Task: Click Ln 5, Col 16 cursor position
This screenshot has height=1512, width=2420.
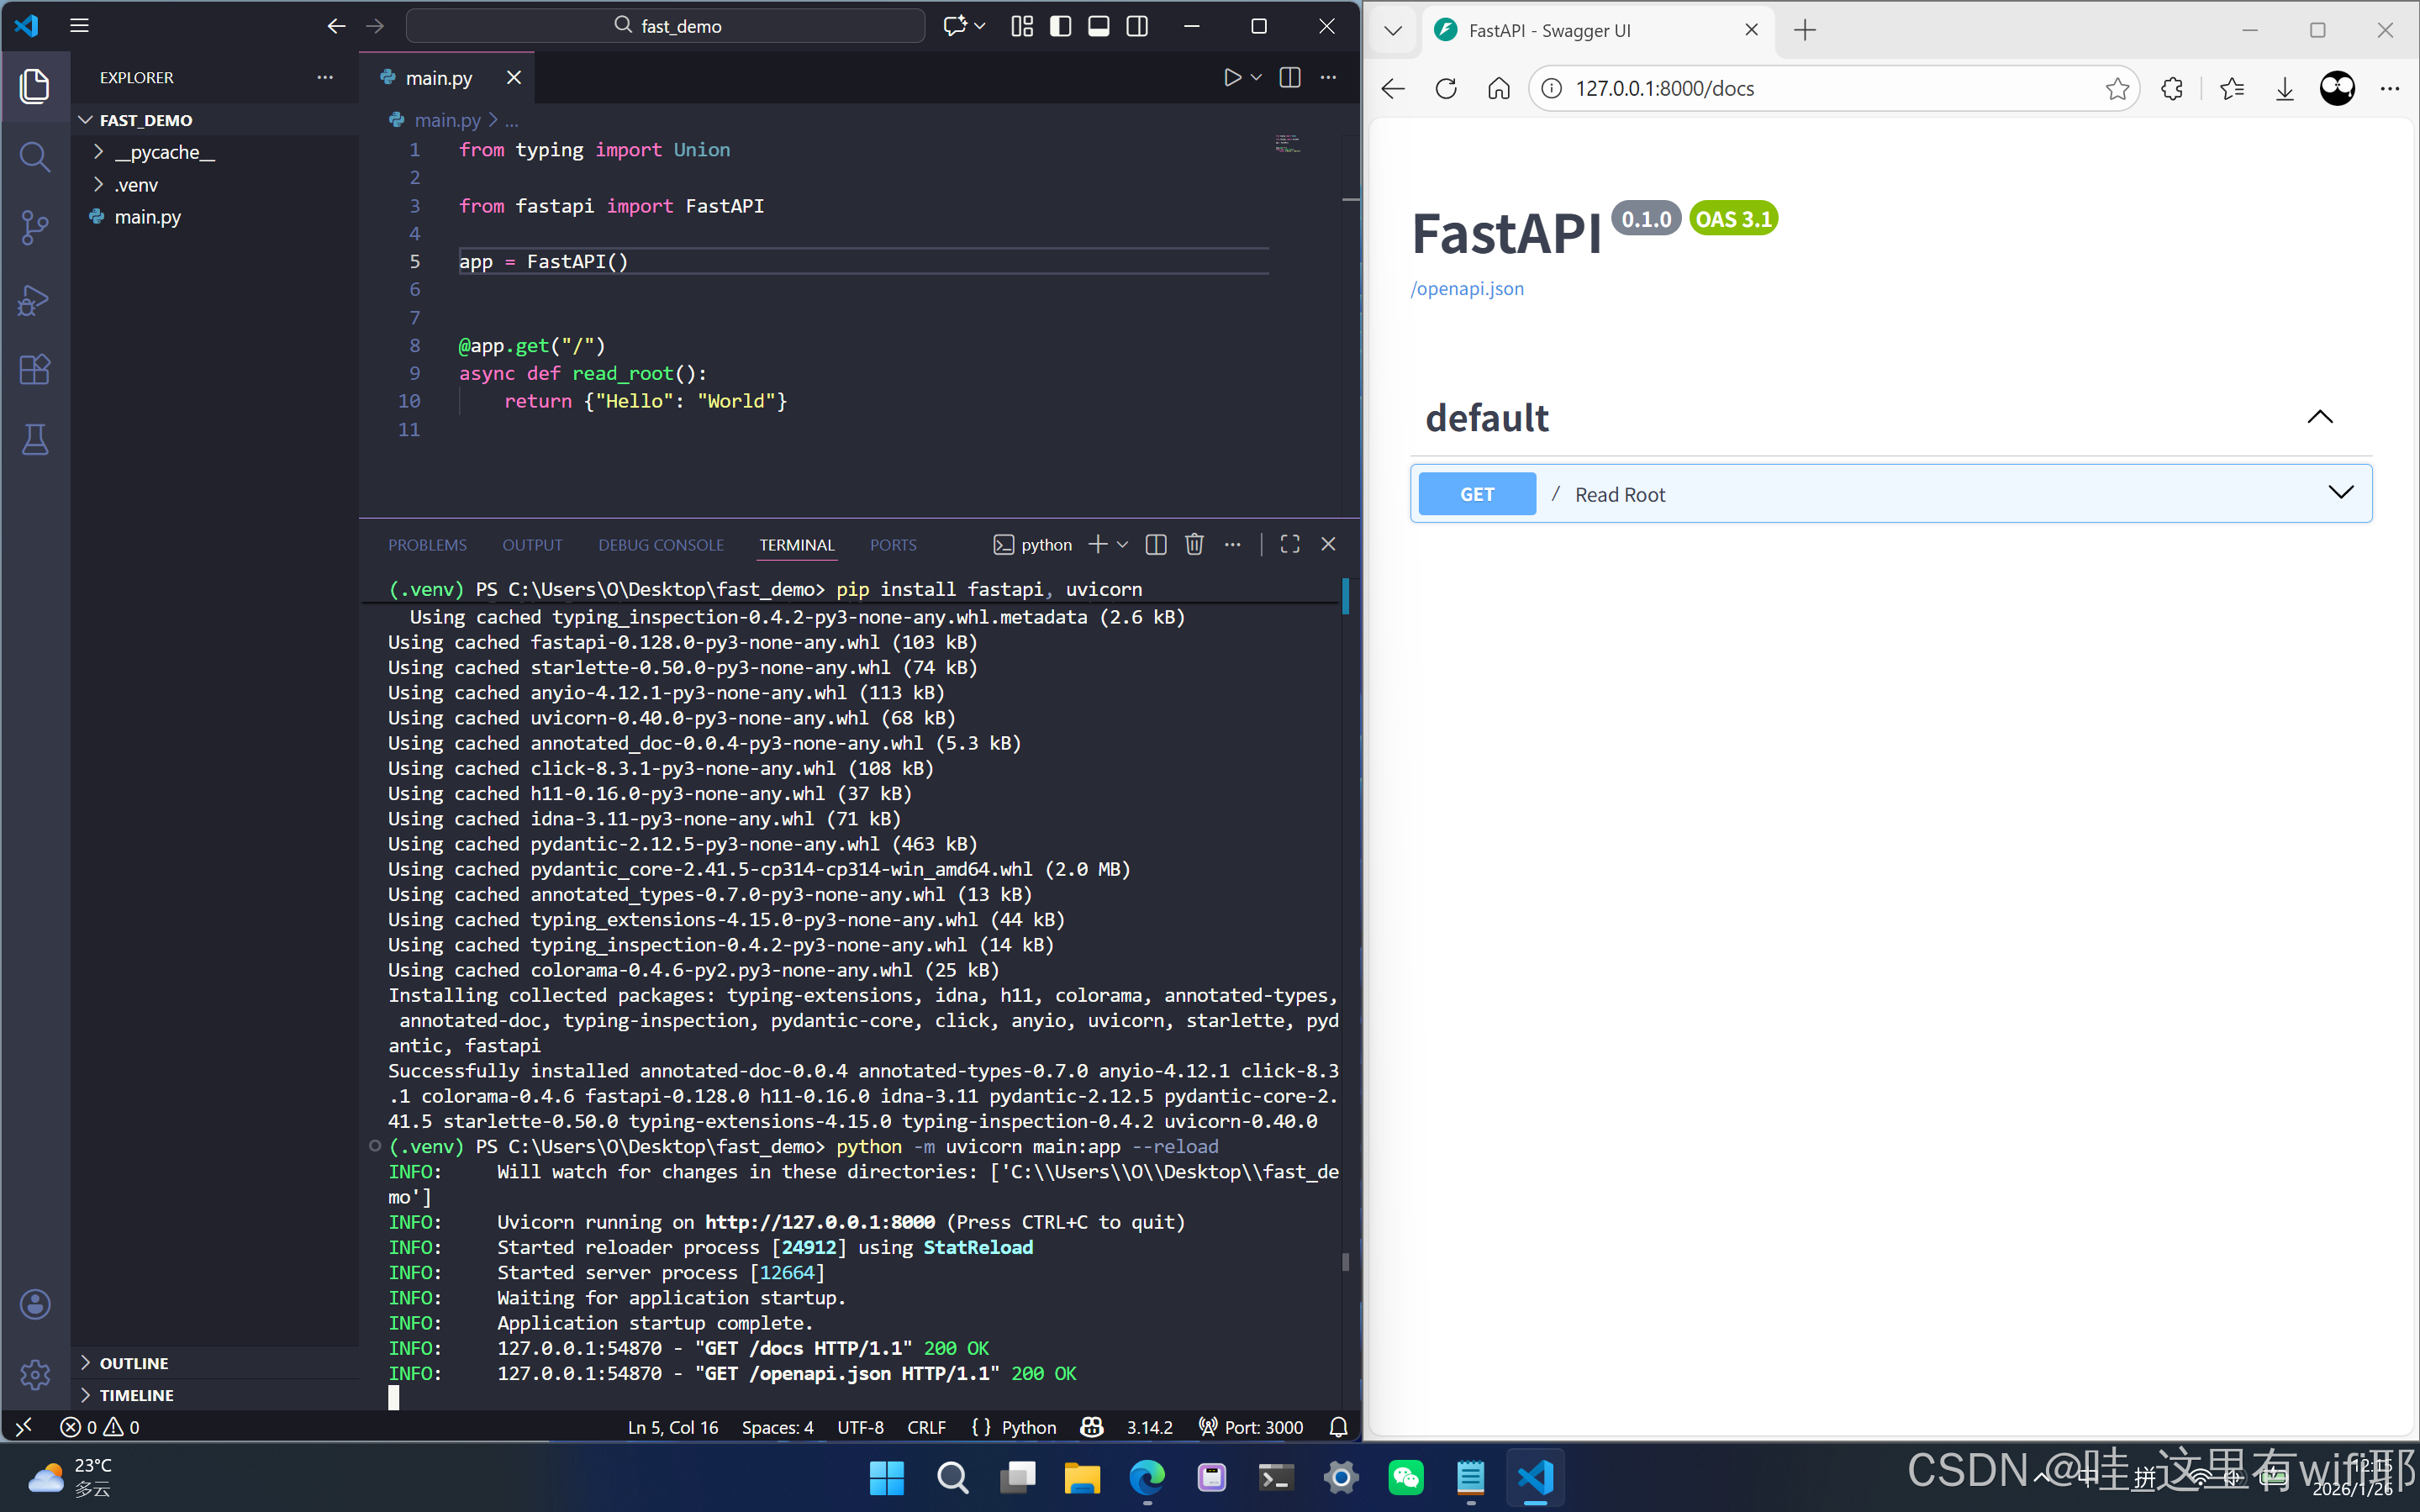Action: pos(673,1427)
